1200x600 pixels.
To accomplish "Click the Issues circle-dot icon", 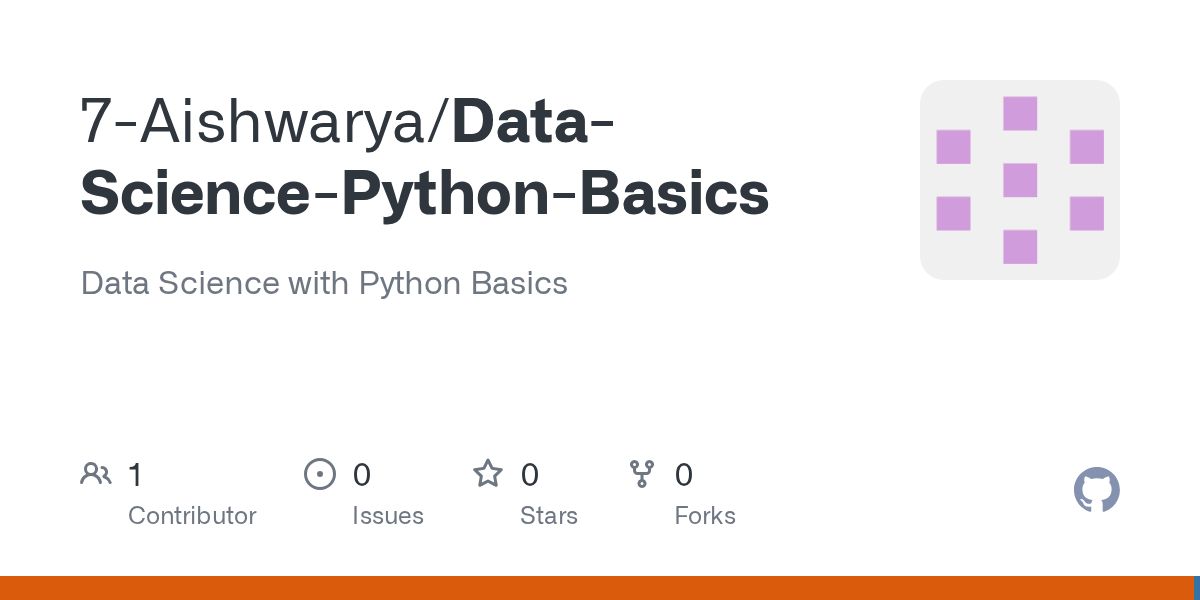I will 319,473.
